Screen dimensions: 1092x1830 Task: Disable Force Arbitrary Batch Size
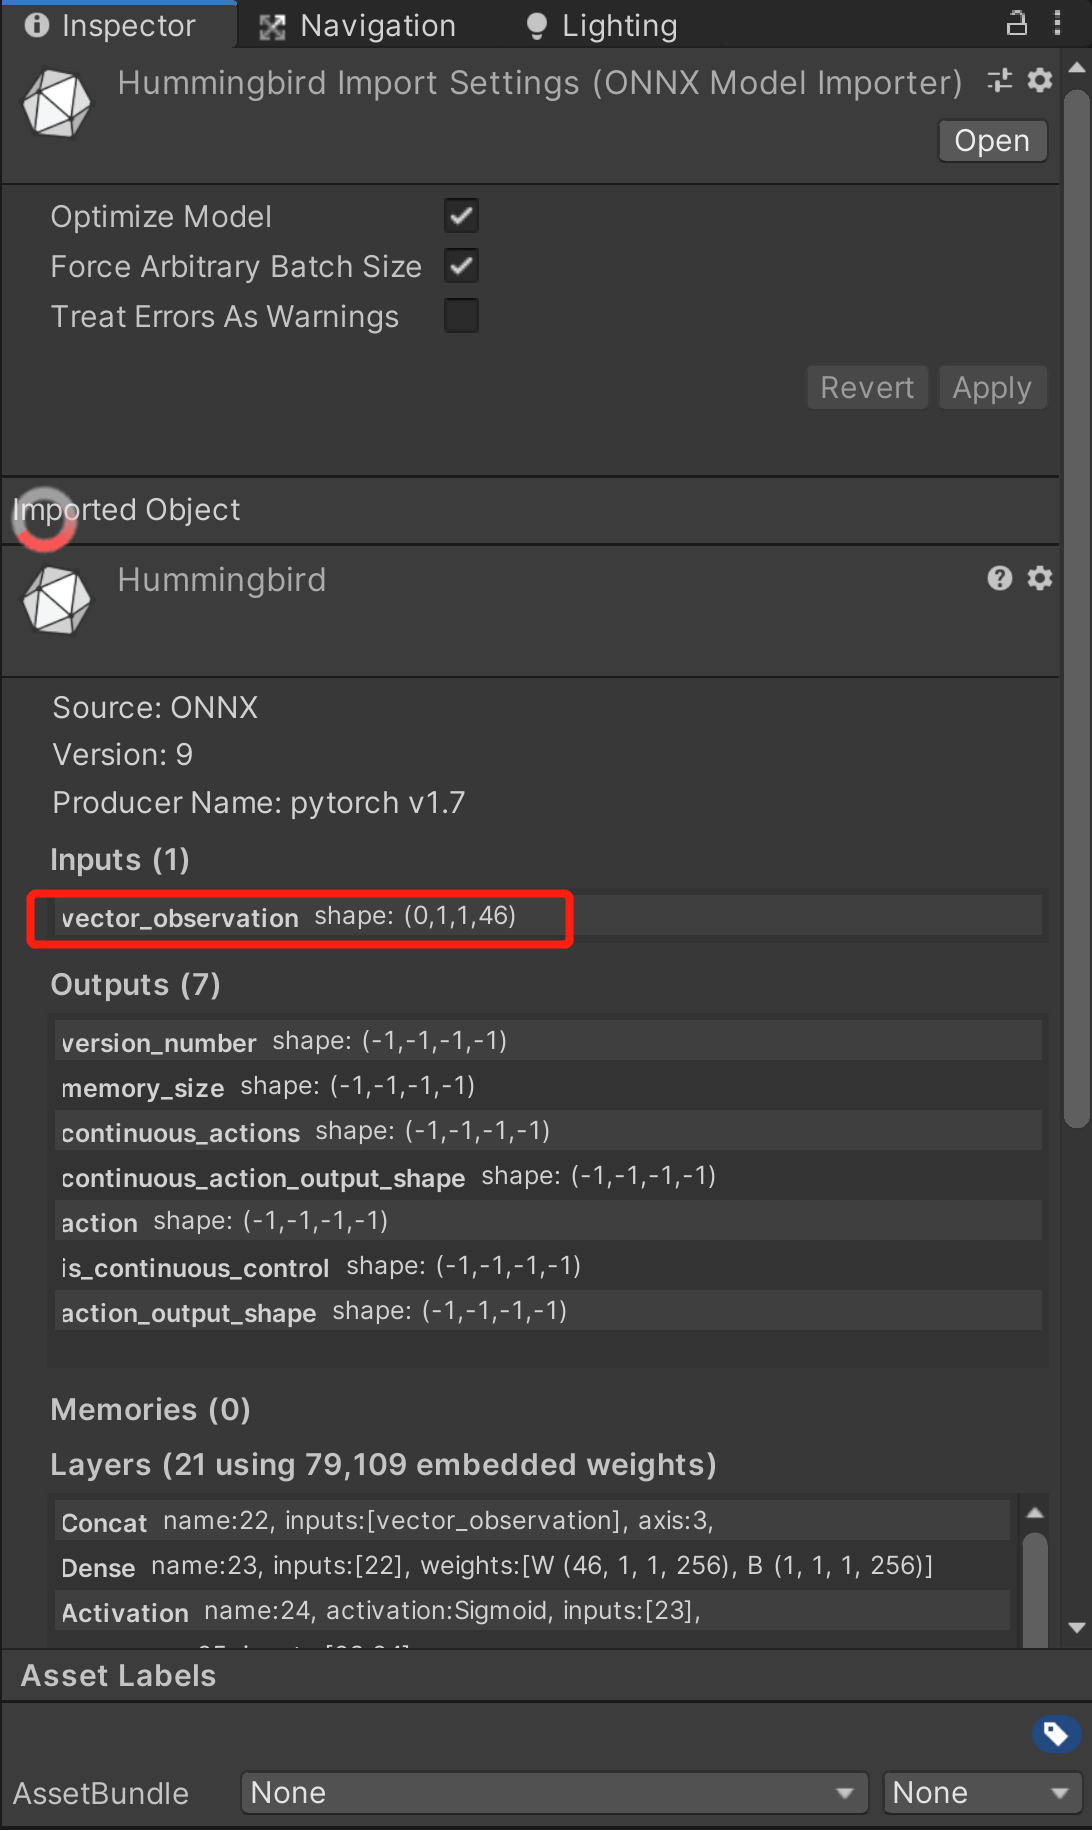coord(461,265)
